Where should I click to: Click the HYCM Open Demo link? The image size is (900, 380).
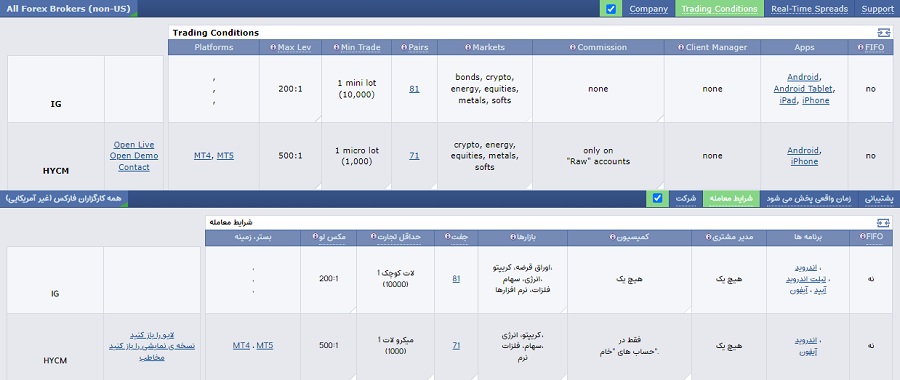click(x=134, y=156)
